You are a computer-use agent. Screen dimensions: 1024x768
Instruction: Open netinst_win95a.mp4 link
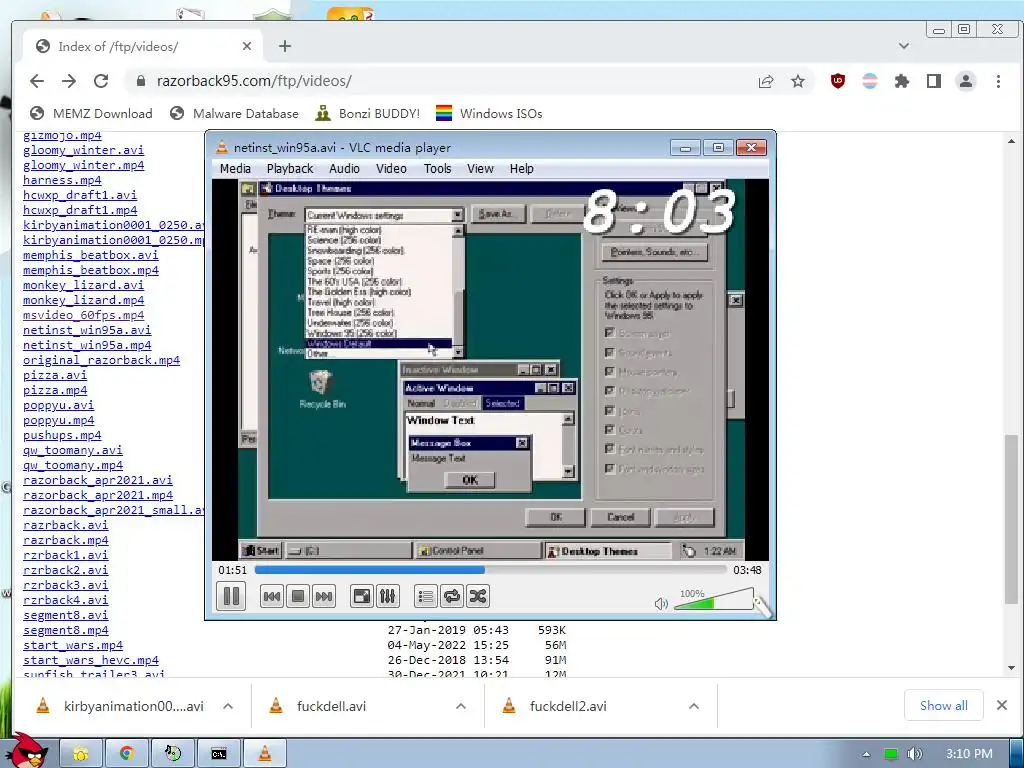(x=87, y=345)
